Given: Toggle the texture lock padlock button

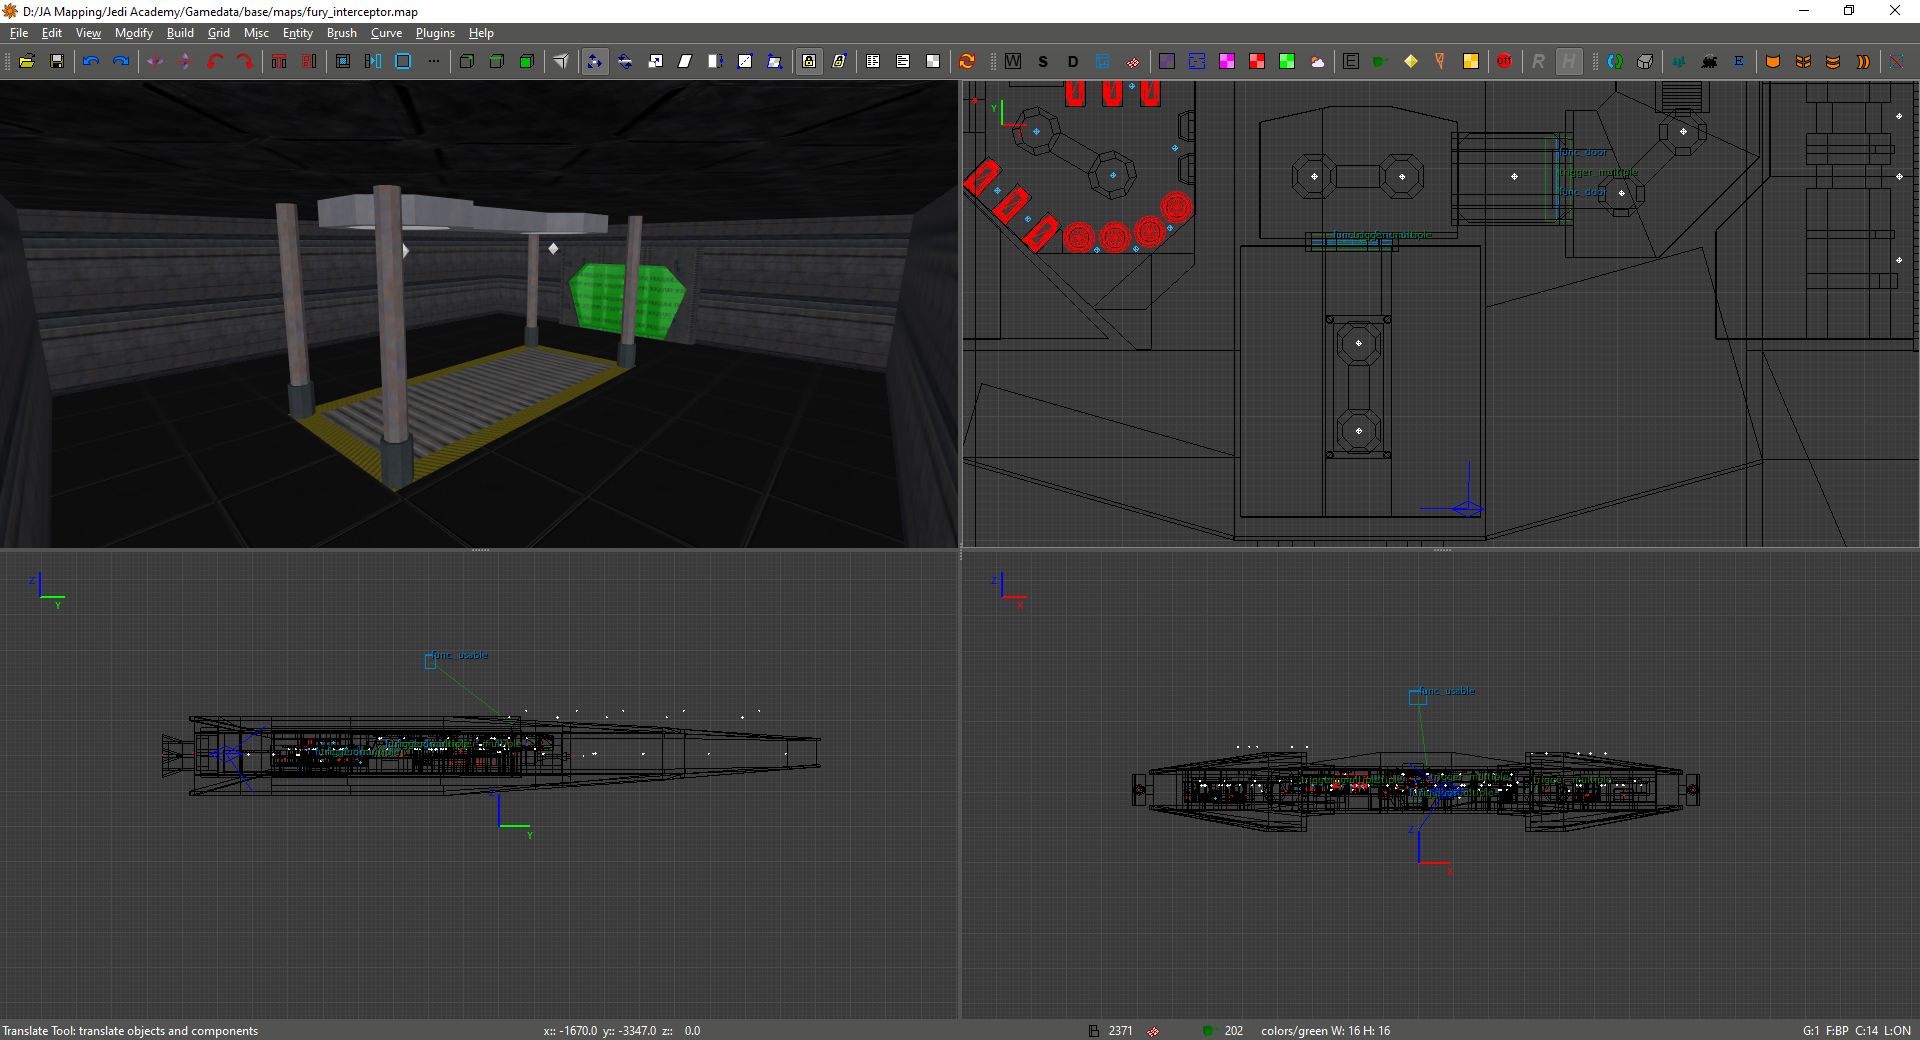Looking at the screenshot, I should click(809, 61).
